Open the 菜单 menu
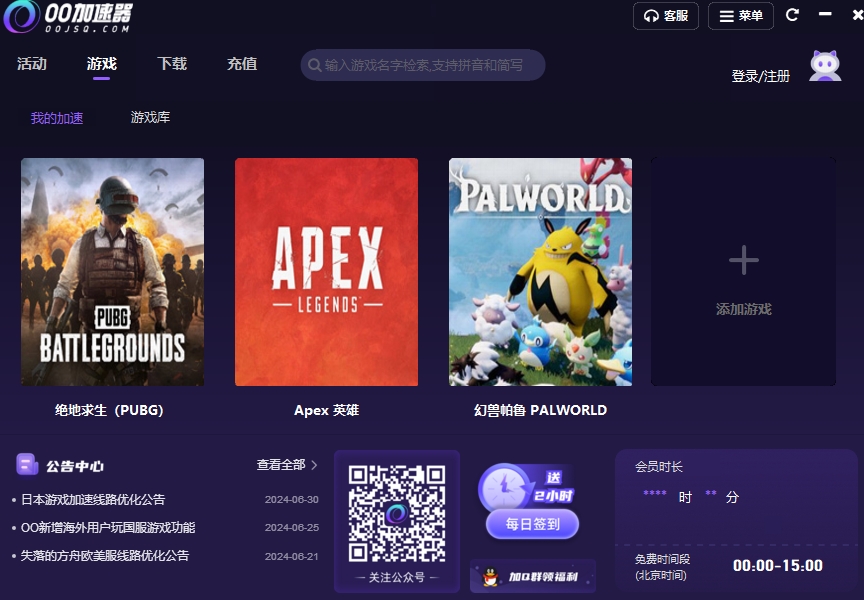Screen dimensions: 864x600 click(741, 16)
